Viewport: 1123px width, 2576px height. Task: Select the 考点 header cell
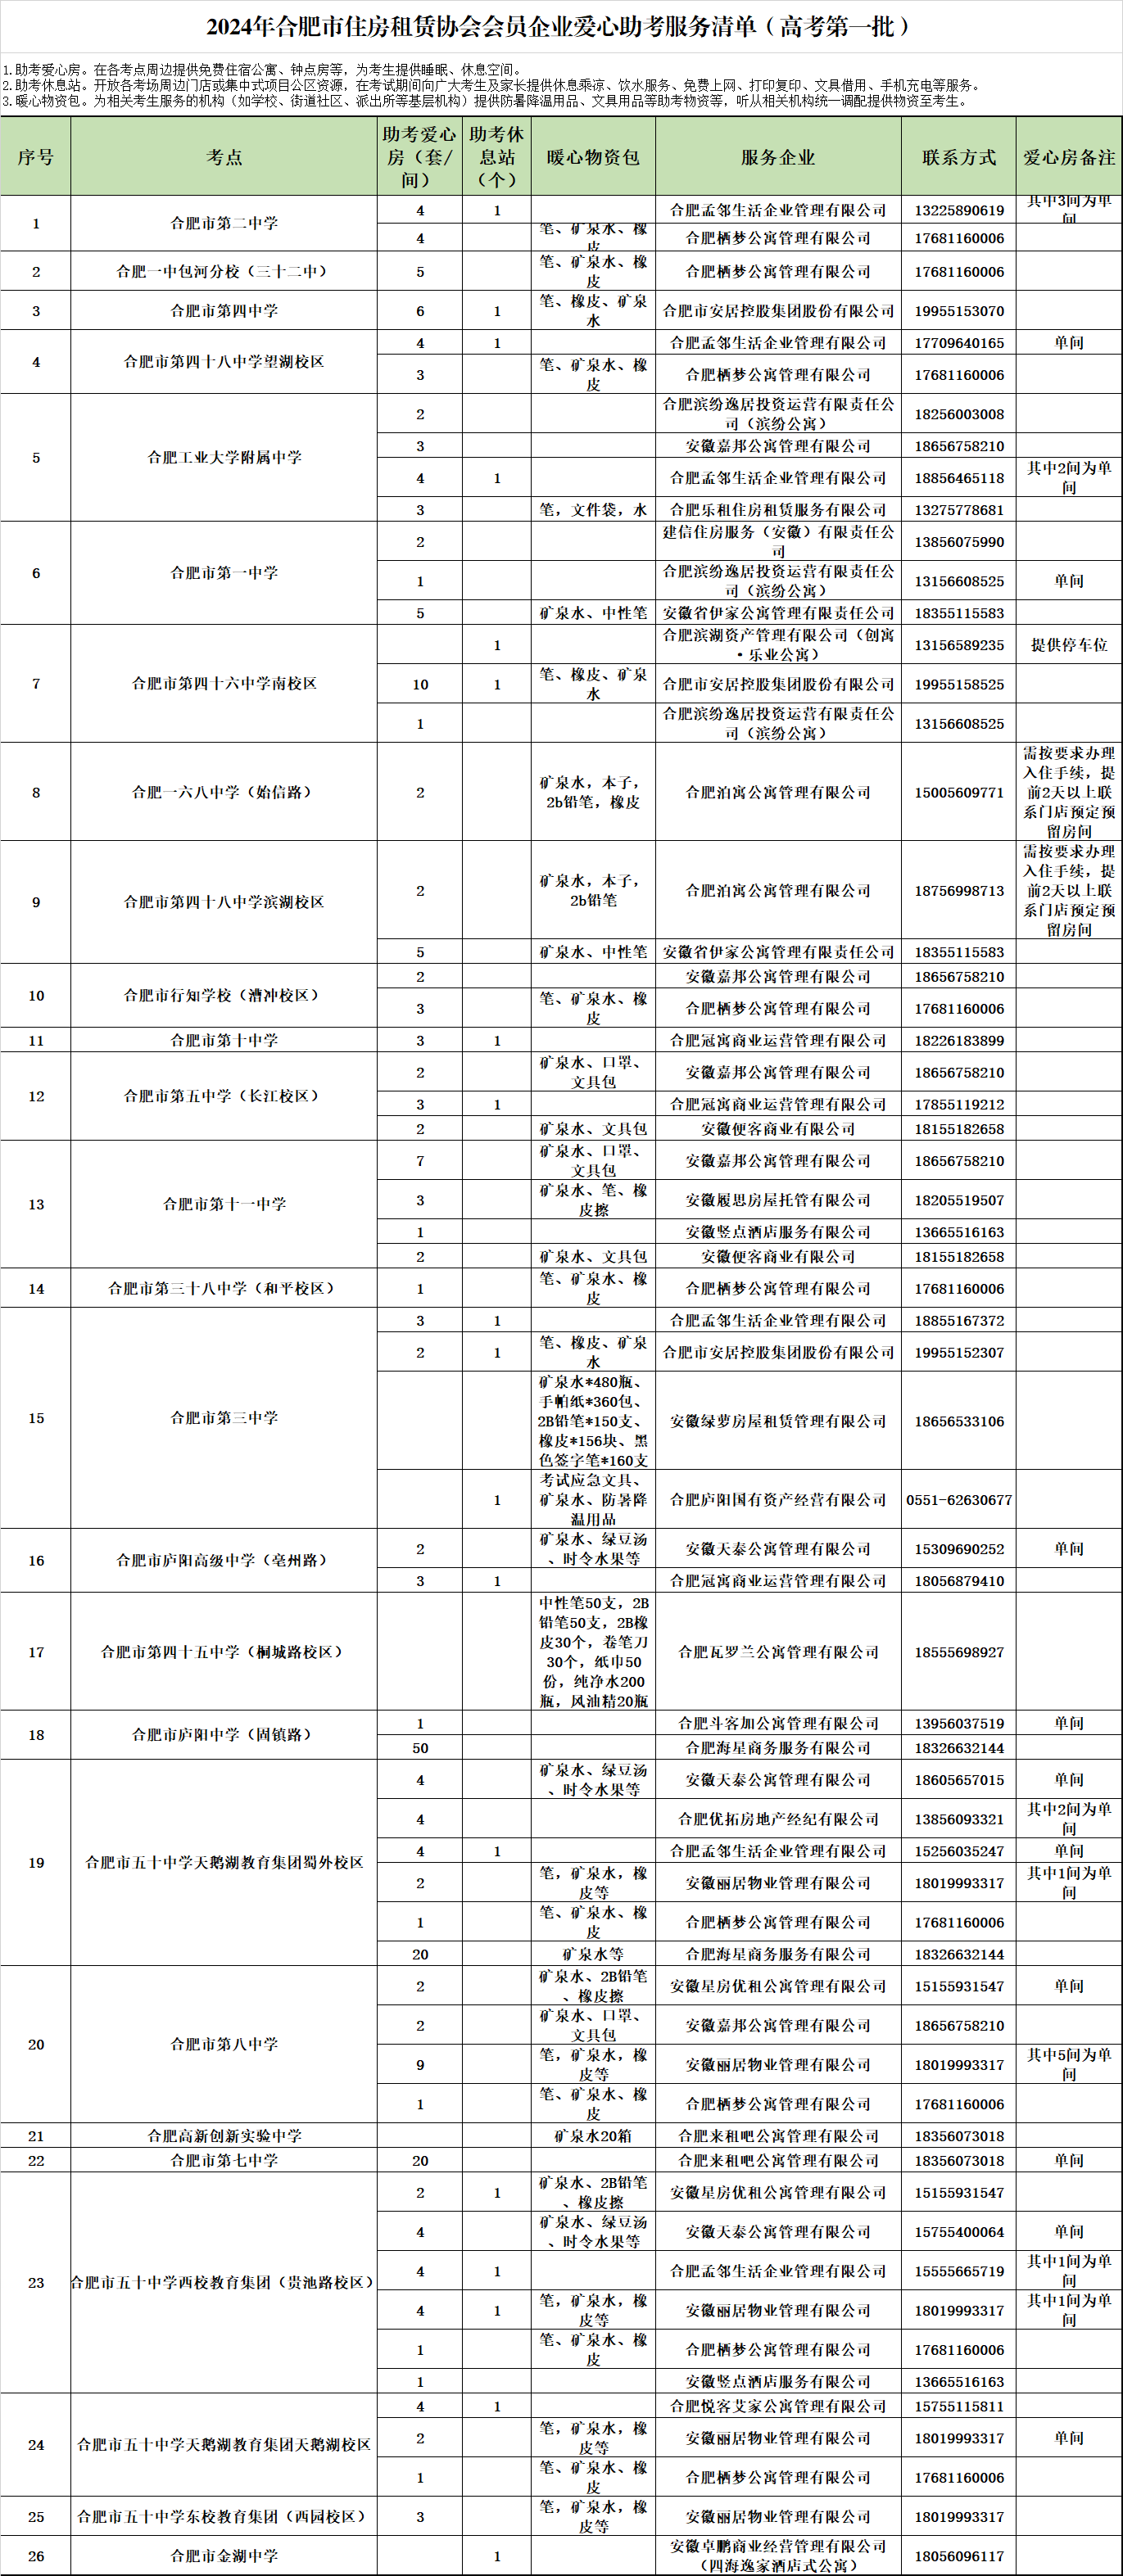point(224,157)
